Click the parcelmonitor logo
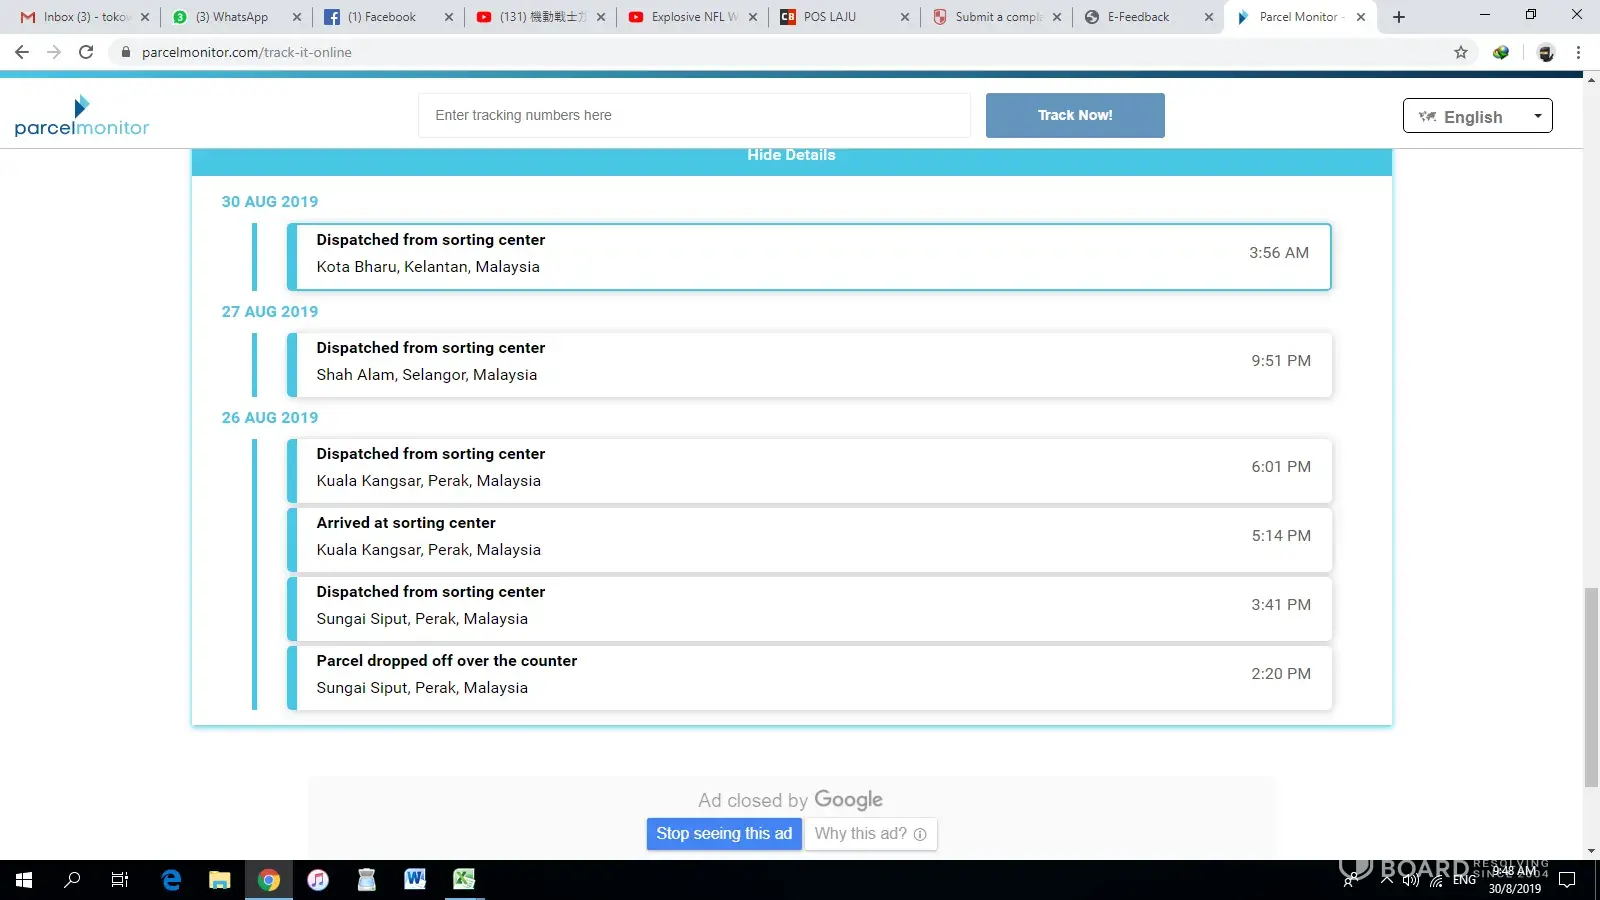 [82, 116]
